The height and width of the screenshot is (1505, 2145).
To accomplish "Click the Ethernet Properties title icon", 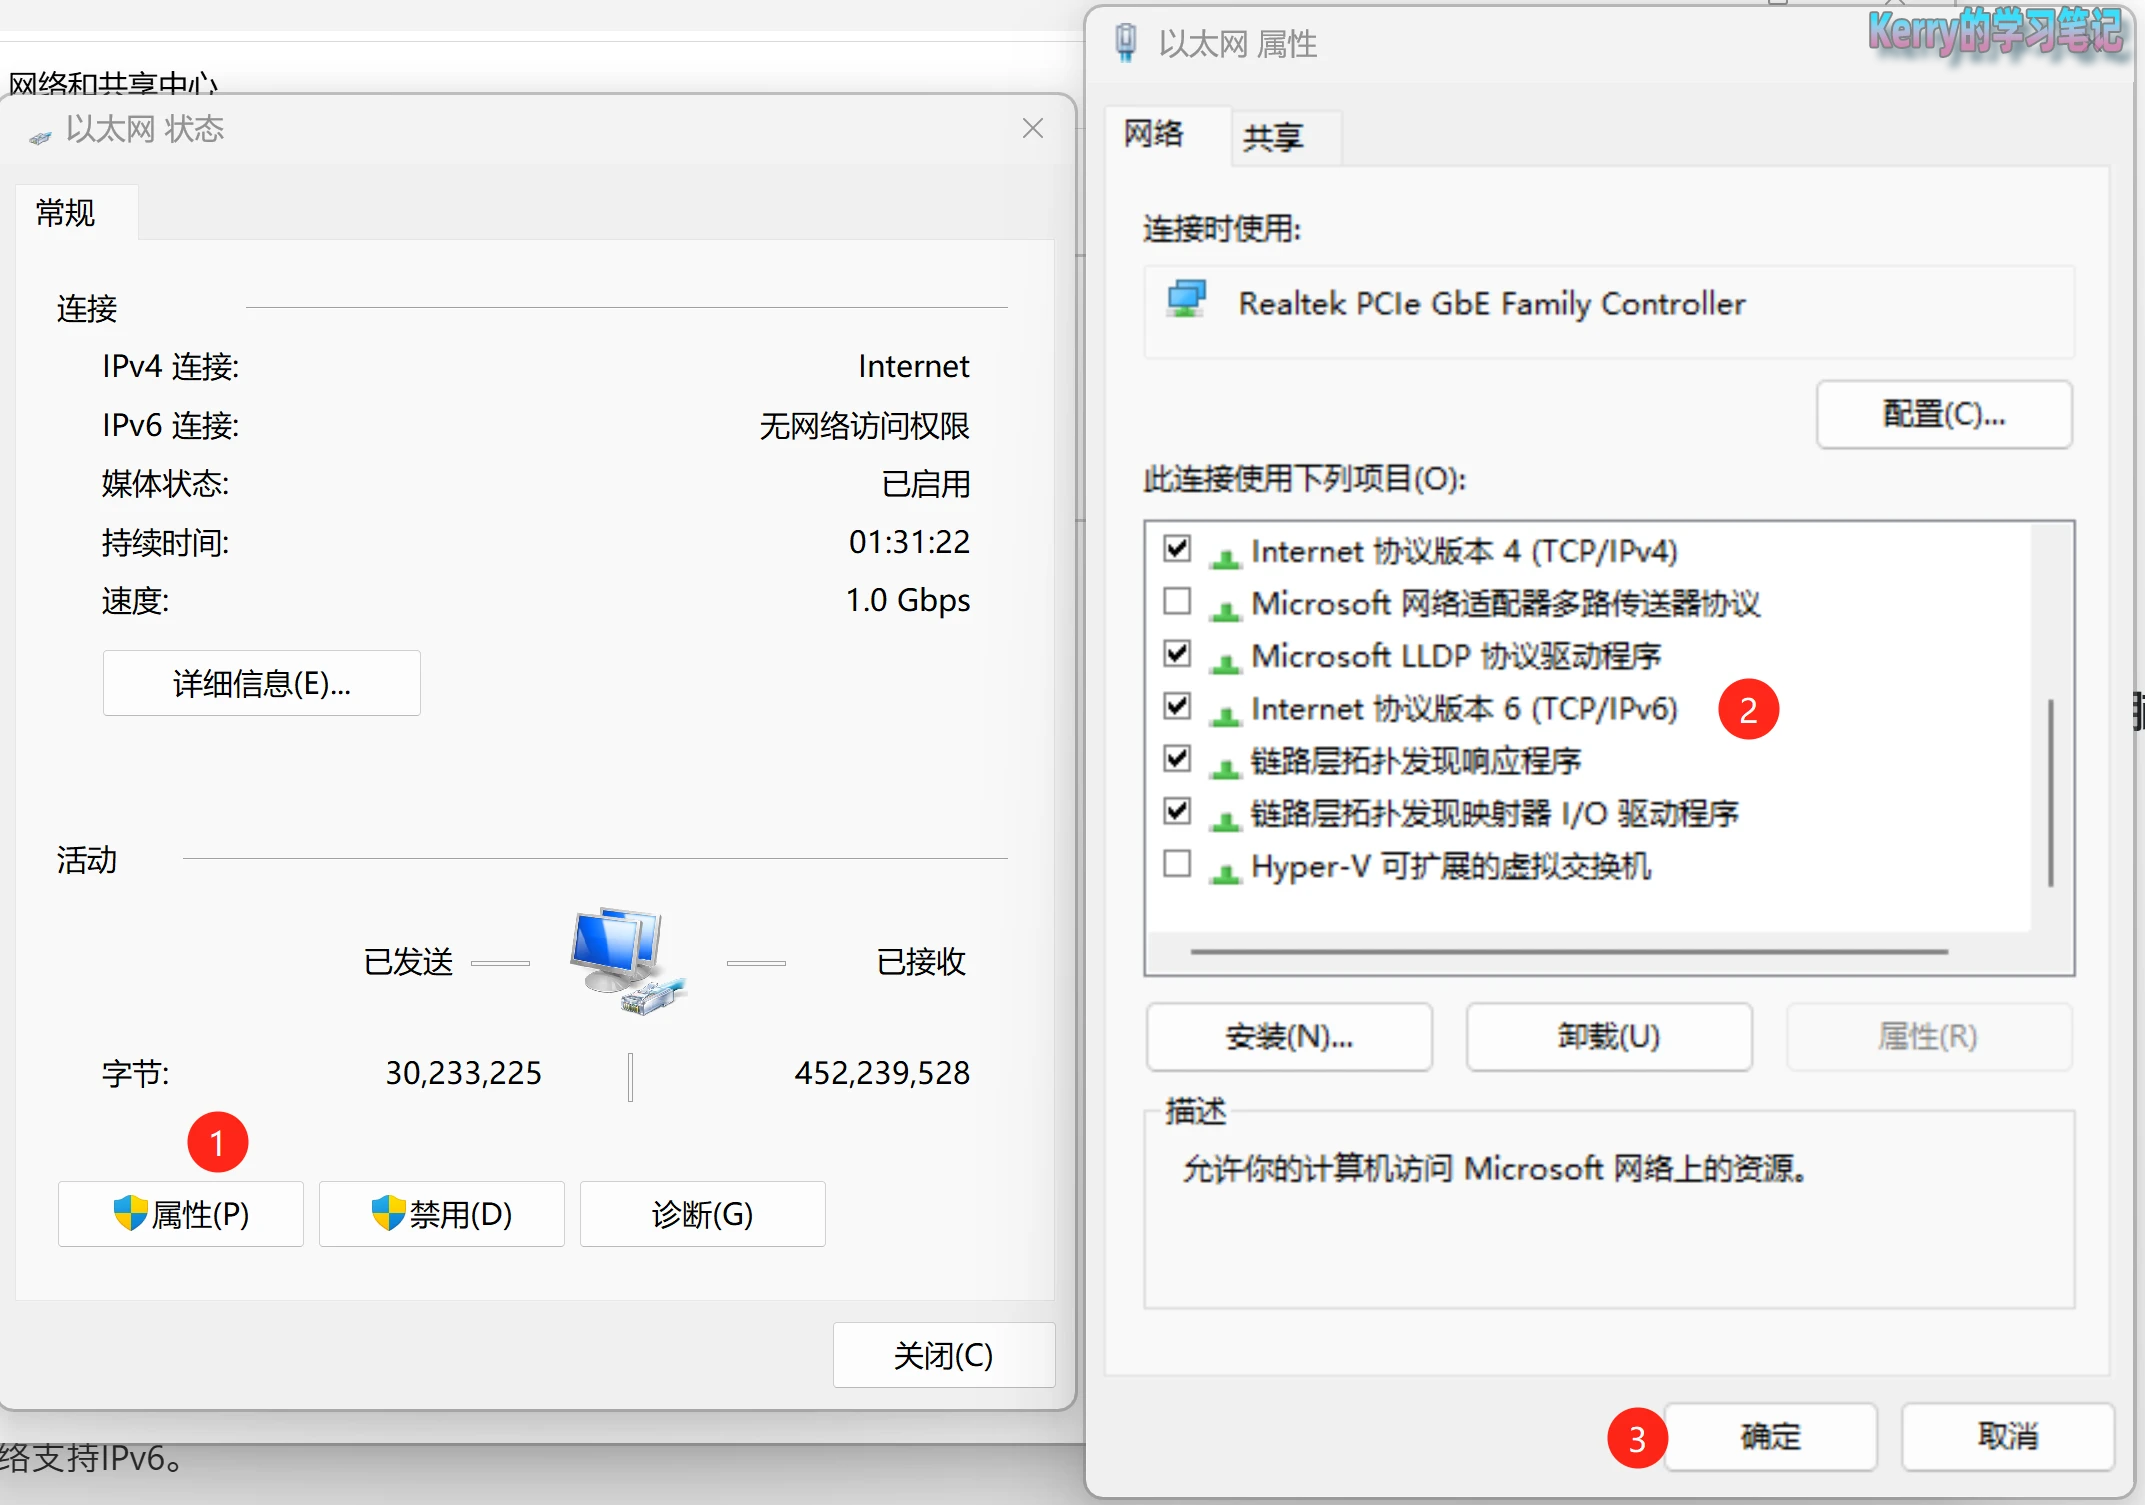I will [1126, 43].
